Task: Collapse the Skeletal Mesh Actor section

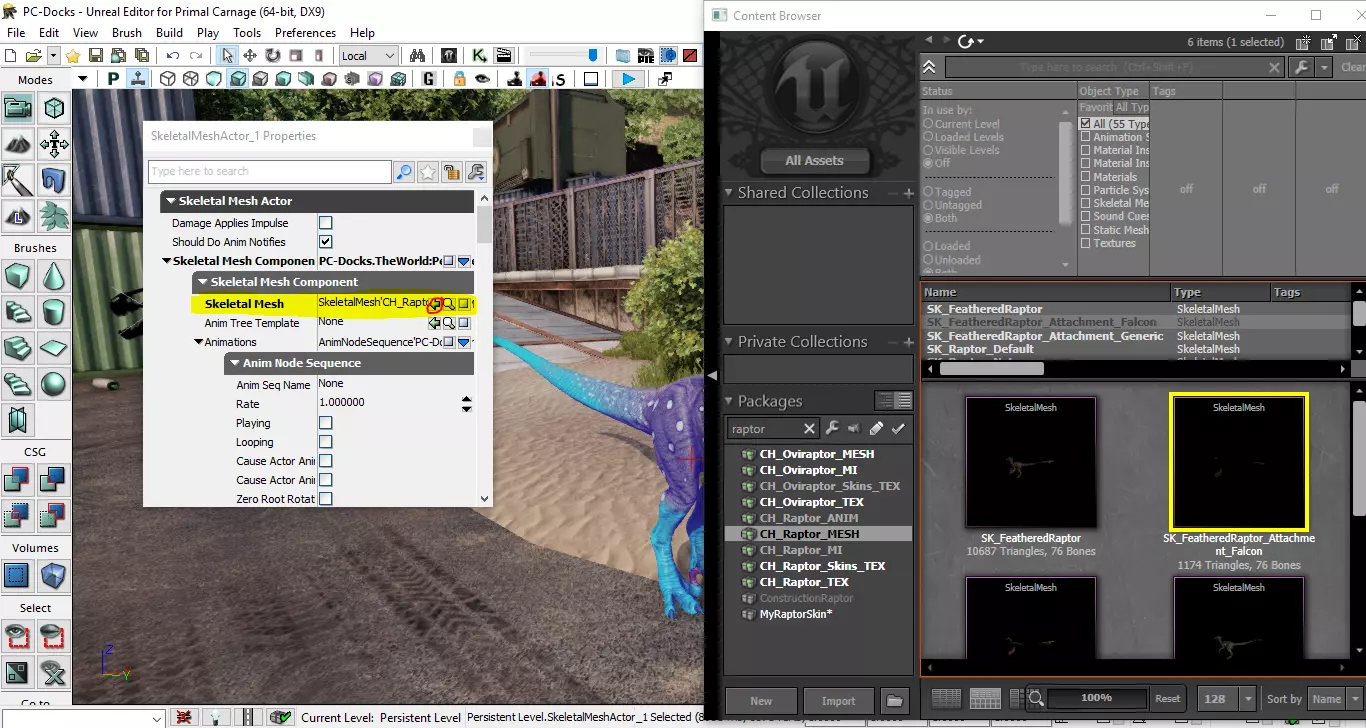Action: tap(171, 202)
